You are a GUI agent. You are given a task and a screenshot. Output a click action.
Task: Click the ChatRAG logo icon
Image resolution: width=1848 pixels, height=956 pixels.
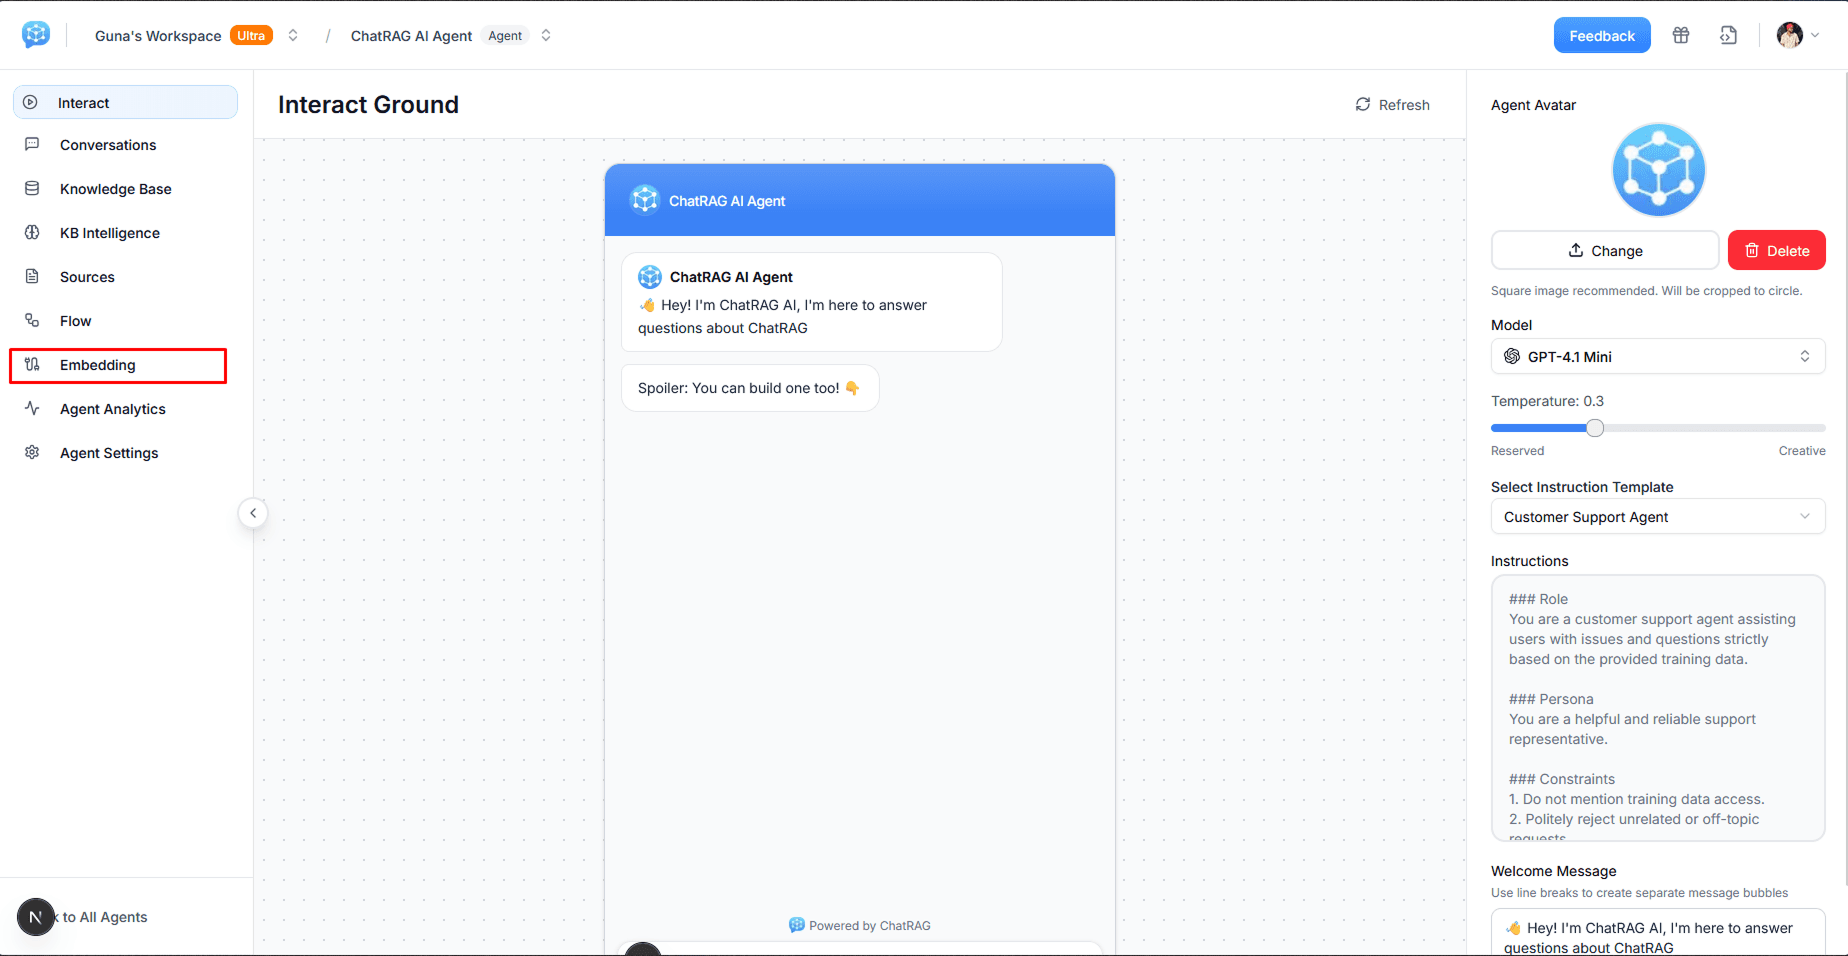36,35
